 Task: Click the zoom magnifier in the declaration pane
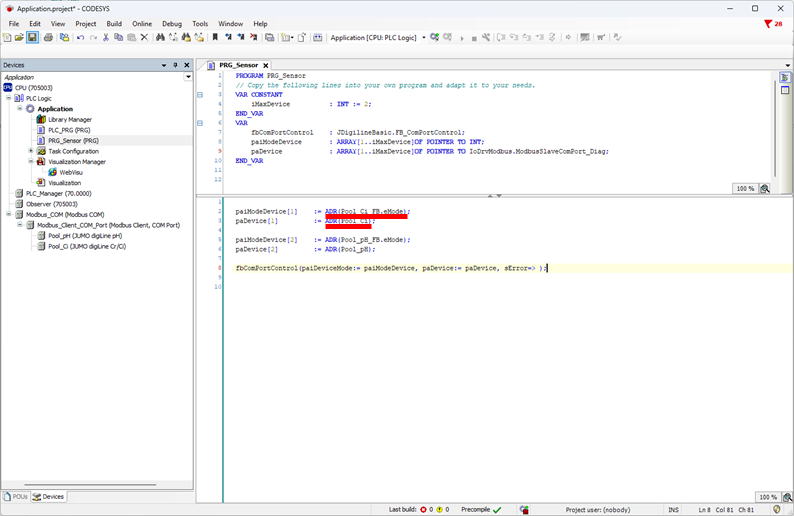coord(765,188)
